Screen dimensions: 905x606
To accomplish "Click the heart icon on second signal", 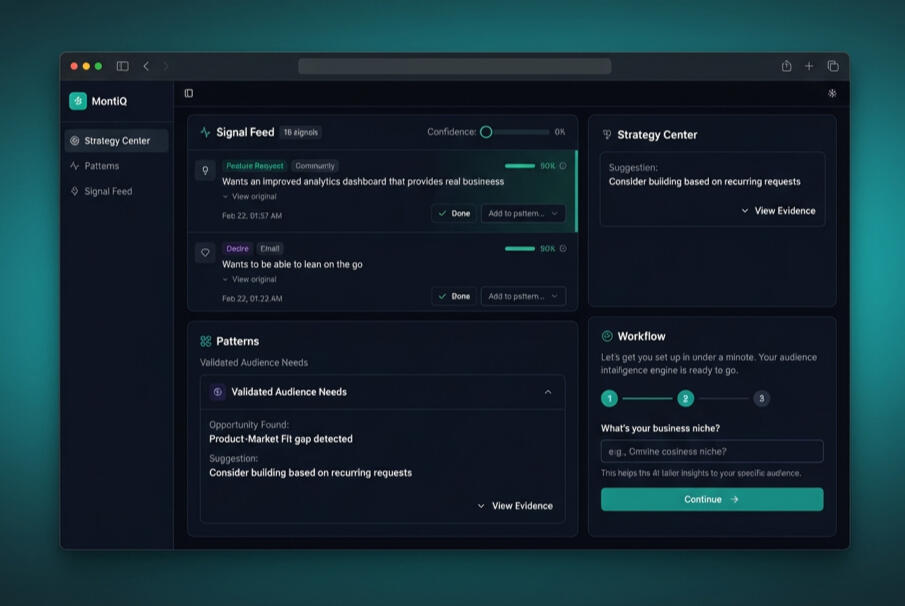I will 206,253.
